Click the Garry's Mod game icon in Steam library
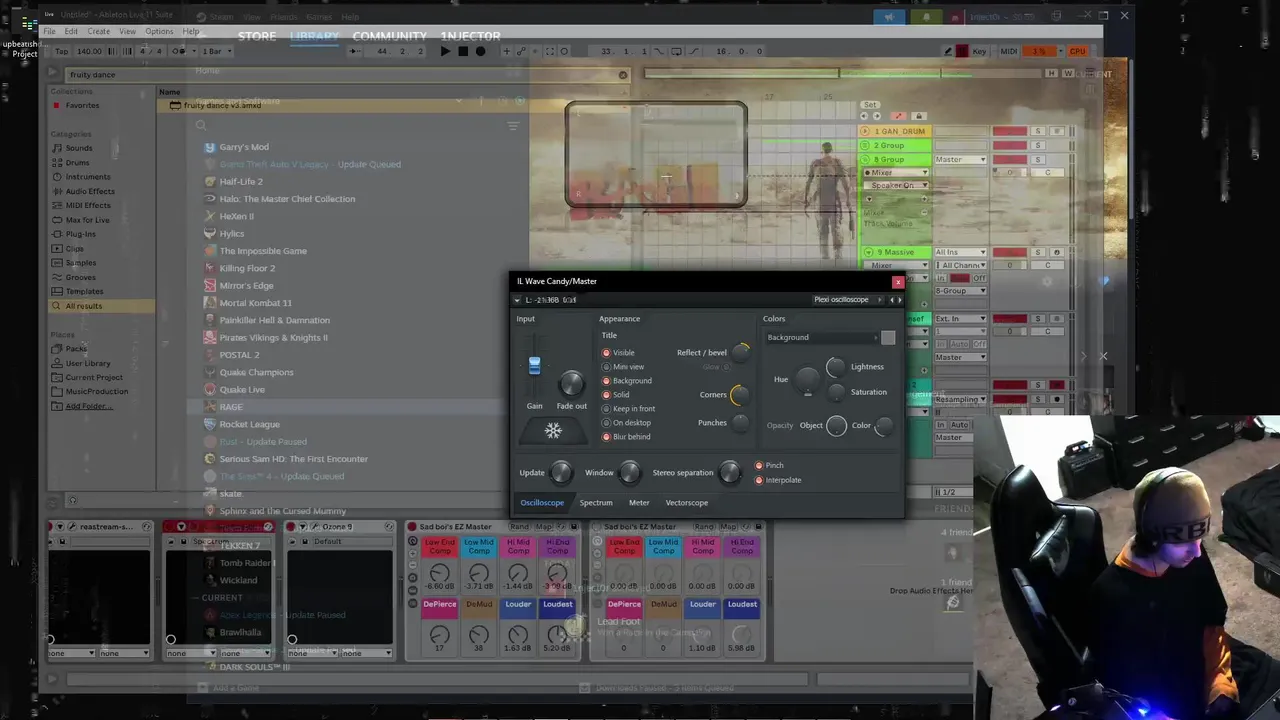The width and height of the screenshot is (1280, 720). (x=210, y=147)
